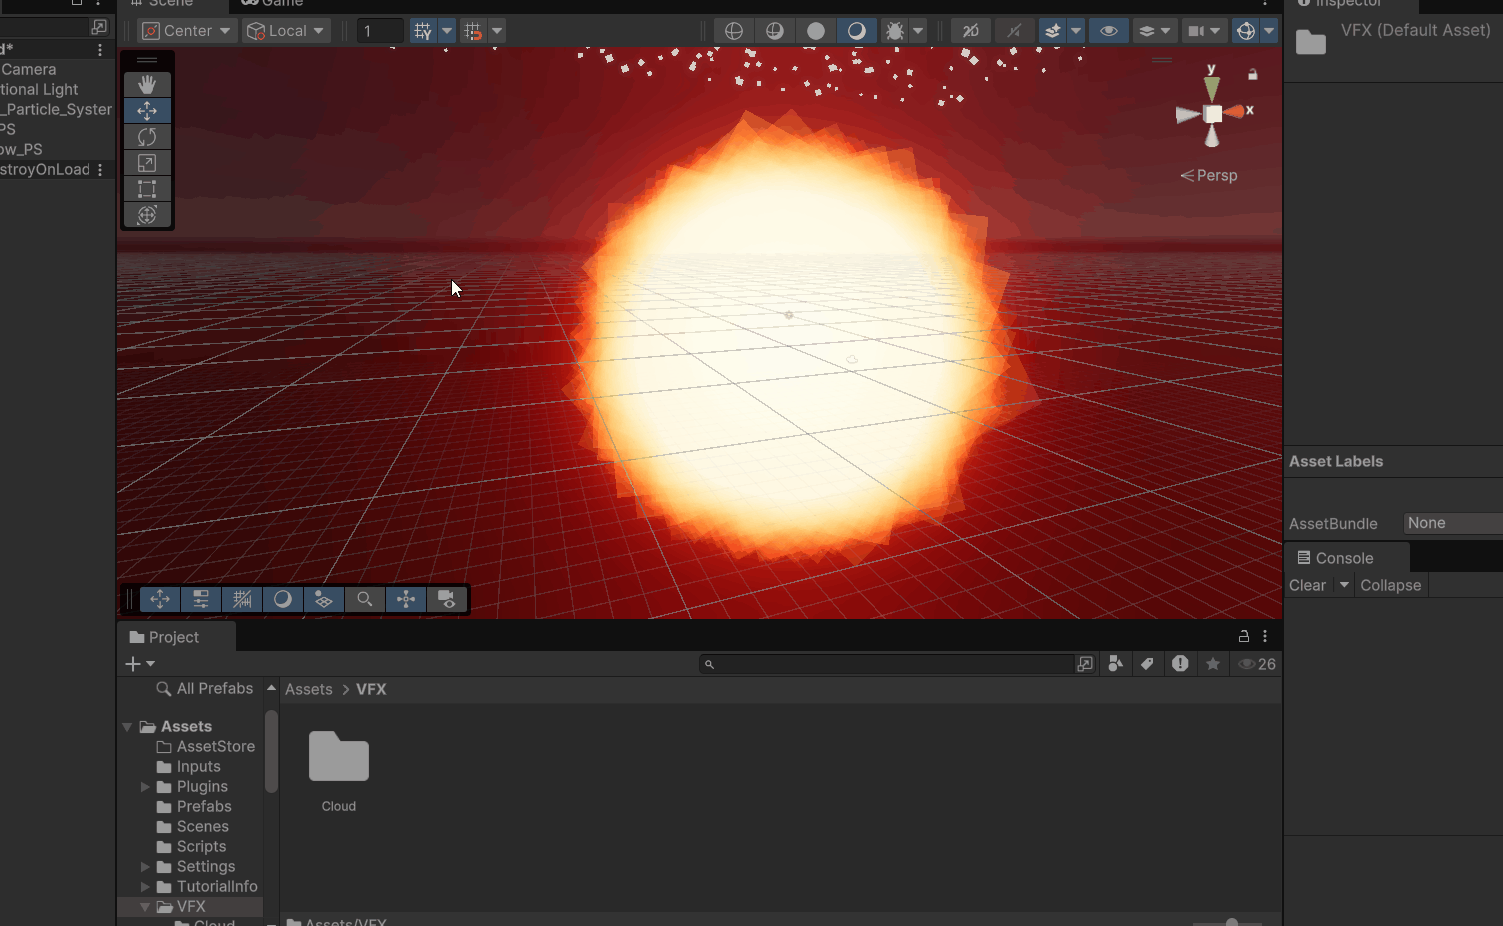1503x926 pixels.
Task: Toggle scene audio mute icon
Action: point(1014,31)
